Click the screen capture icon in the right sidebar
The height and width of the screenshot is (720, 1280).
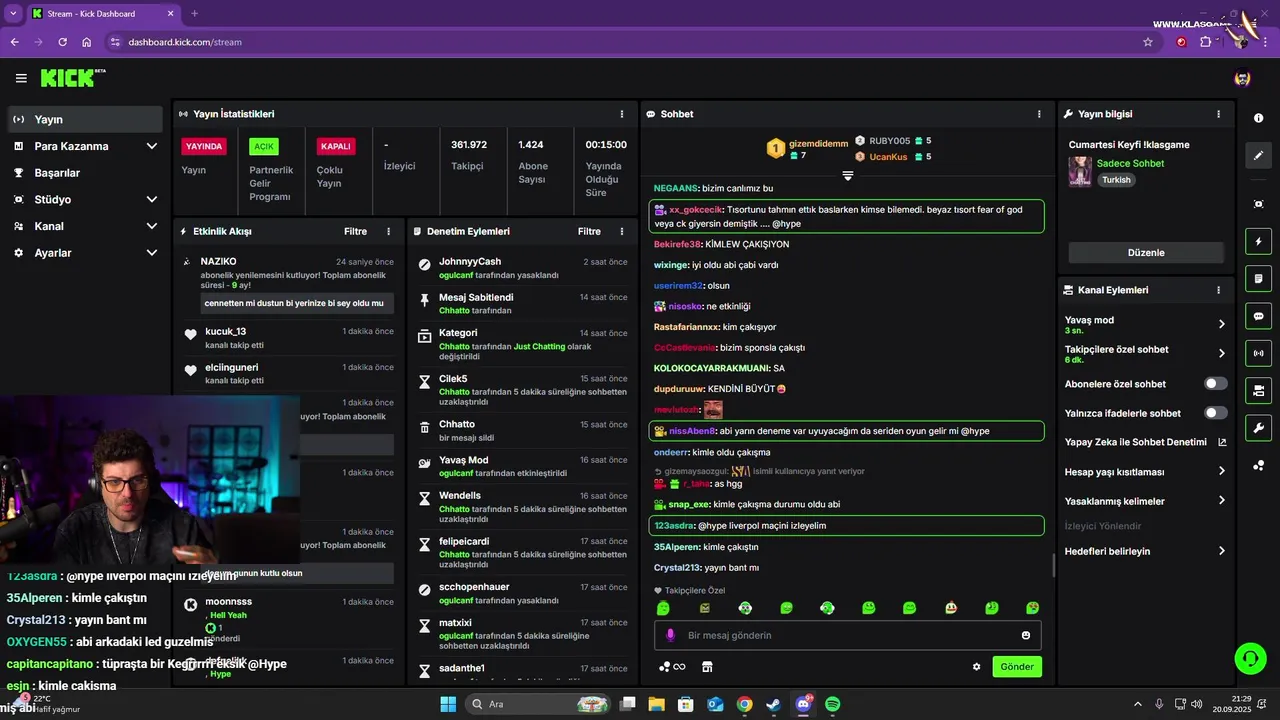1258,204
